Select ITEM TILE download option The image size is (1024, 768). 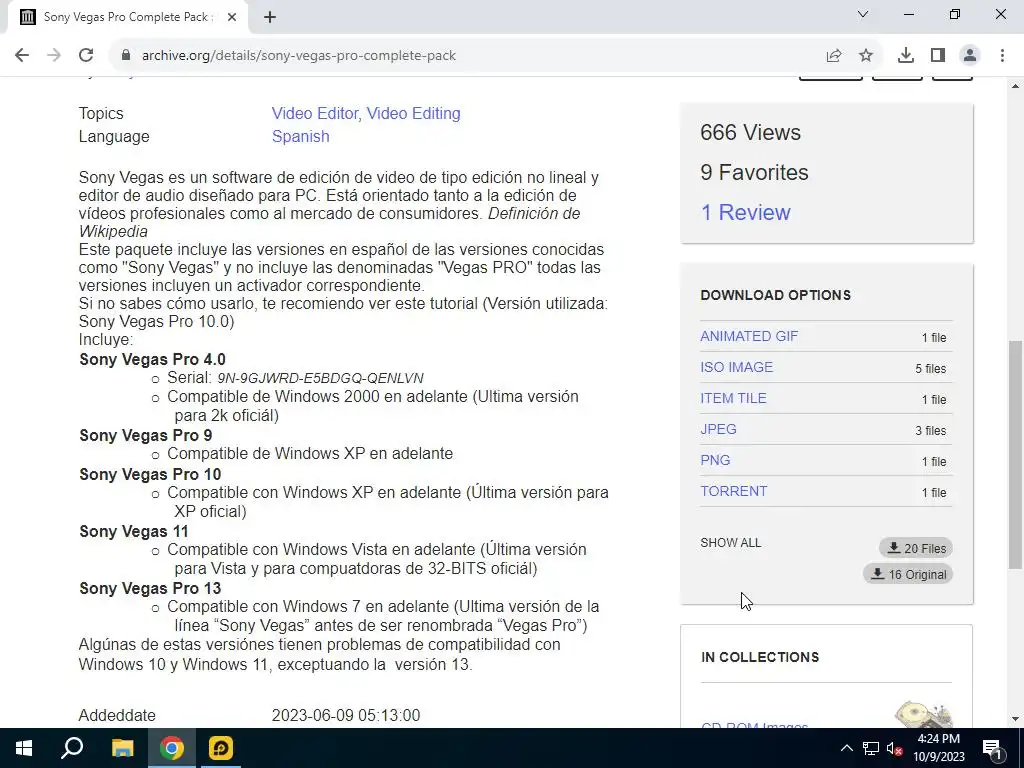click(x=733, y=398)
